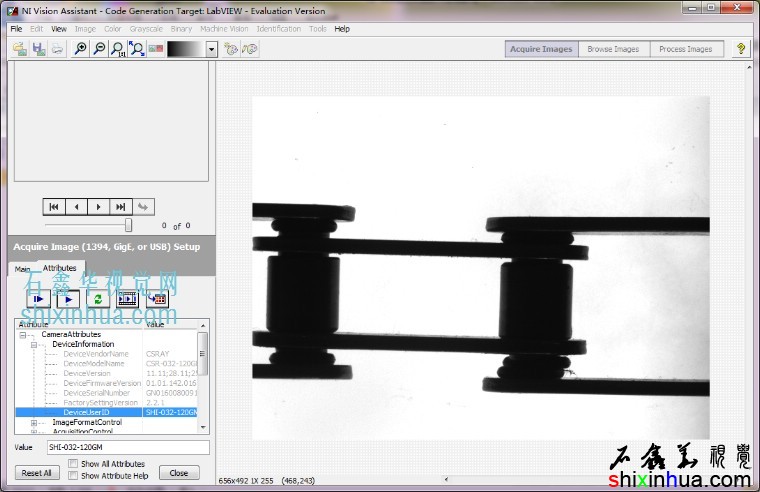The height and width of the screenshot is (492, 760).
Task: Click the second painter's palette toolbar icon
Action: tap(250, 49)
